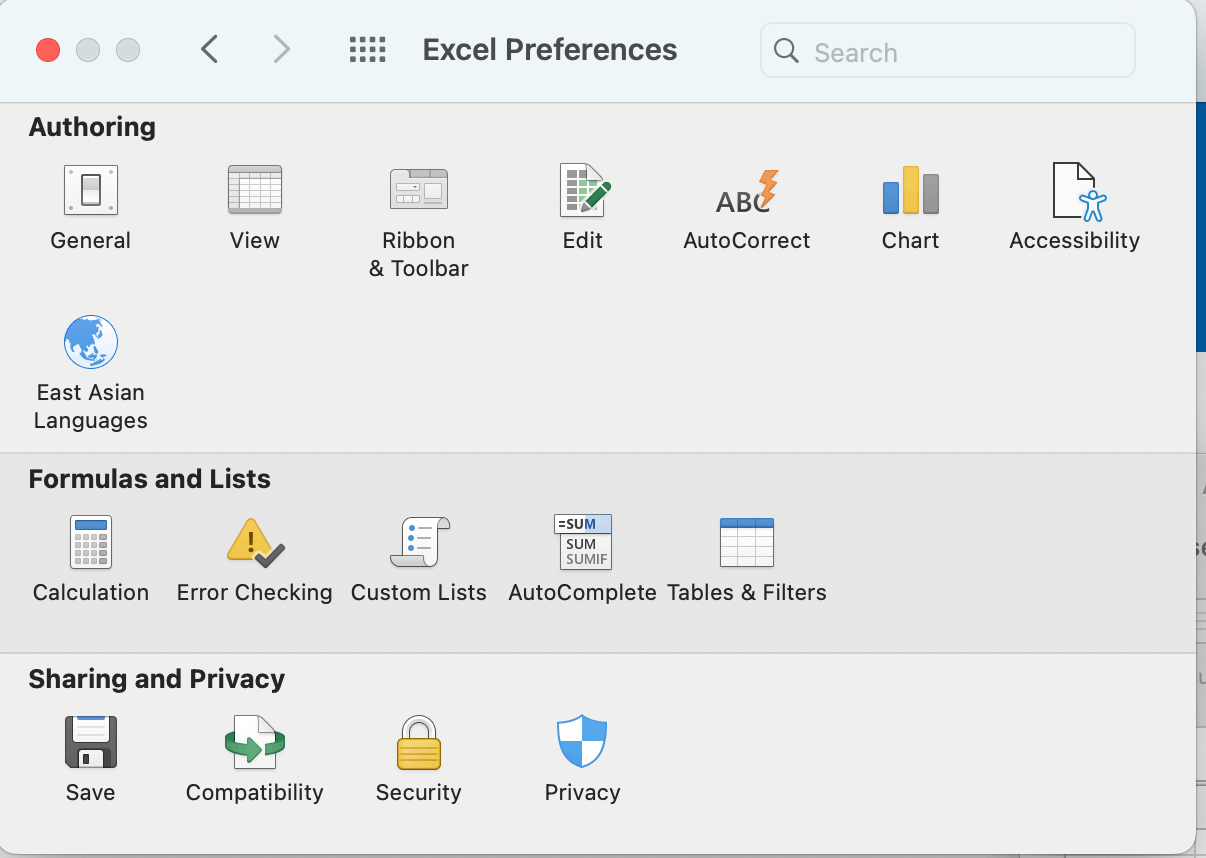Close the Excel Preferences window
1206x858 pixels.
click(x=48, y=50)
